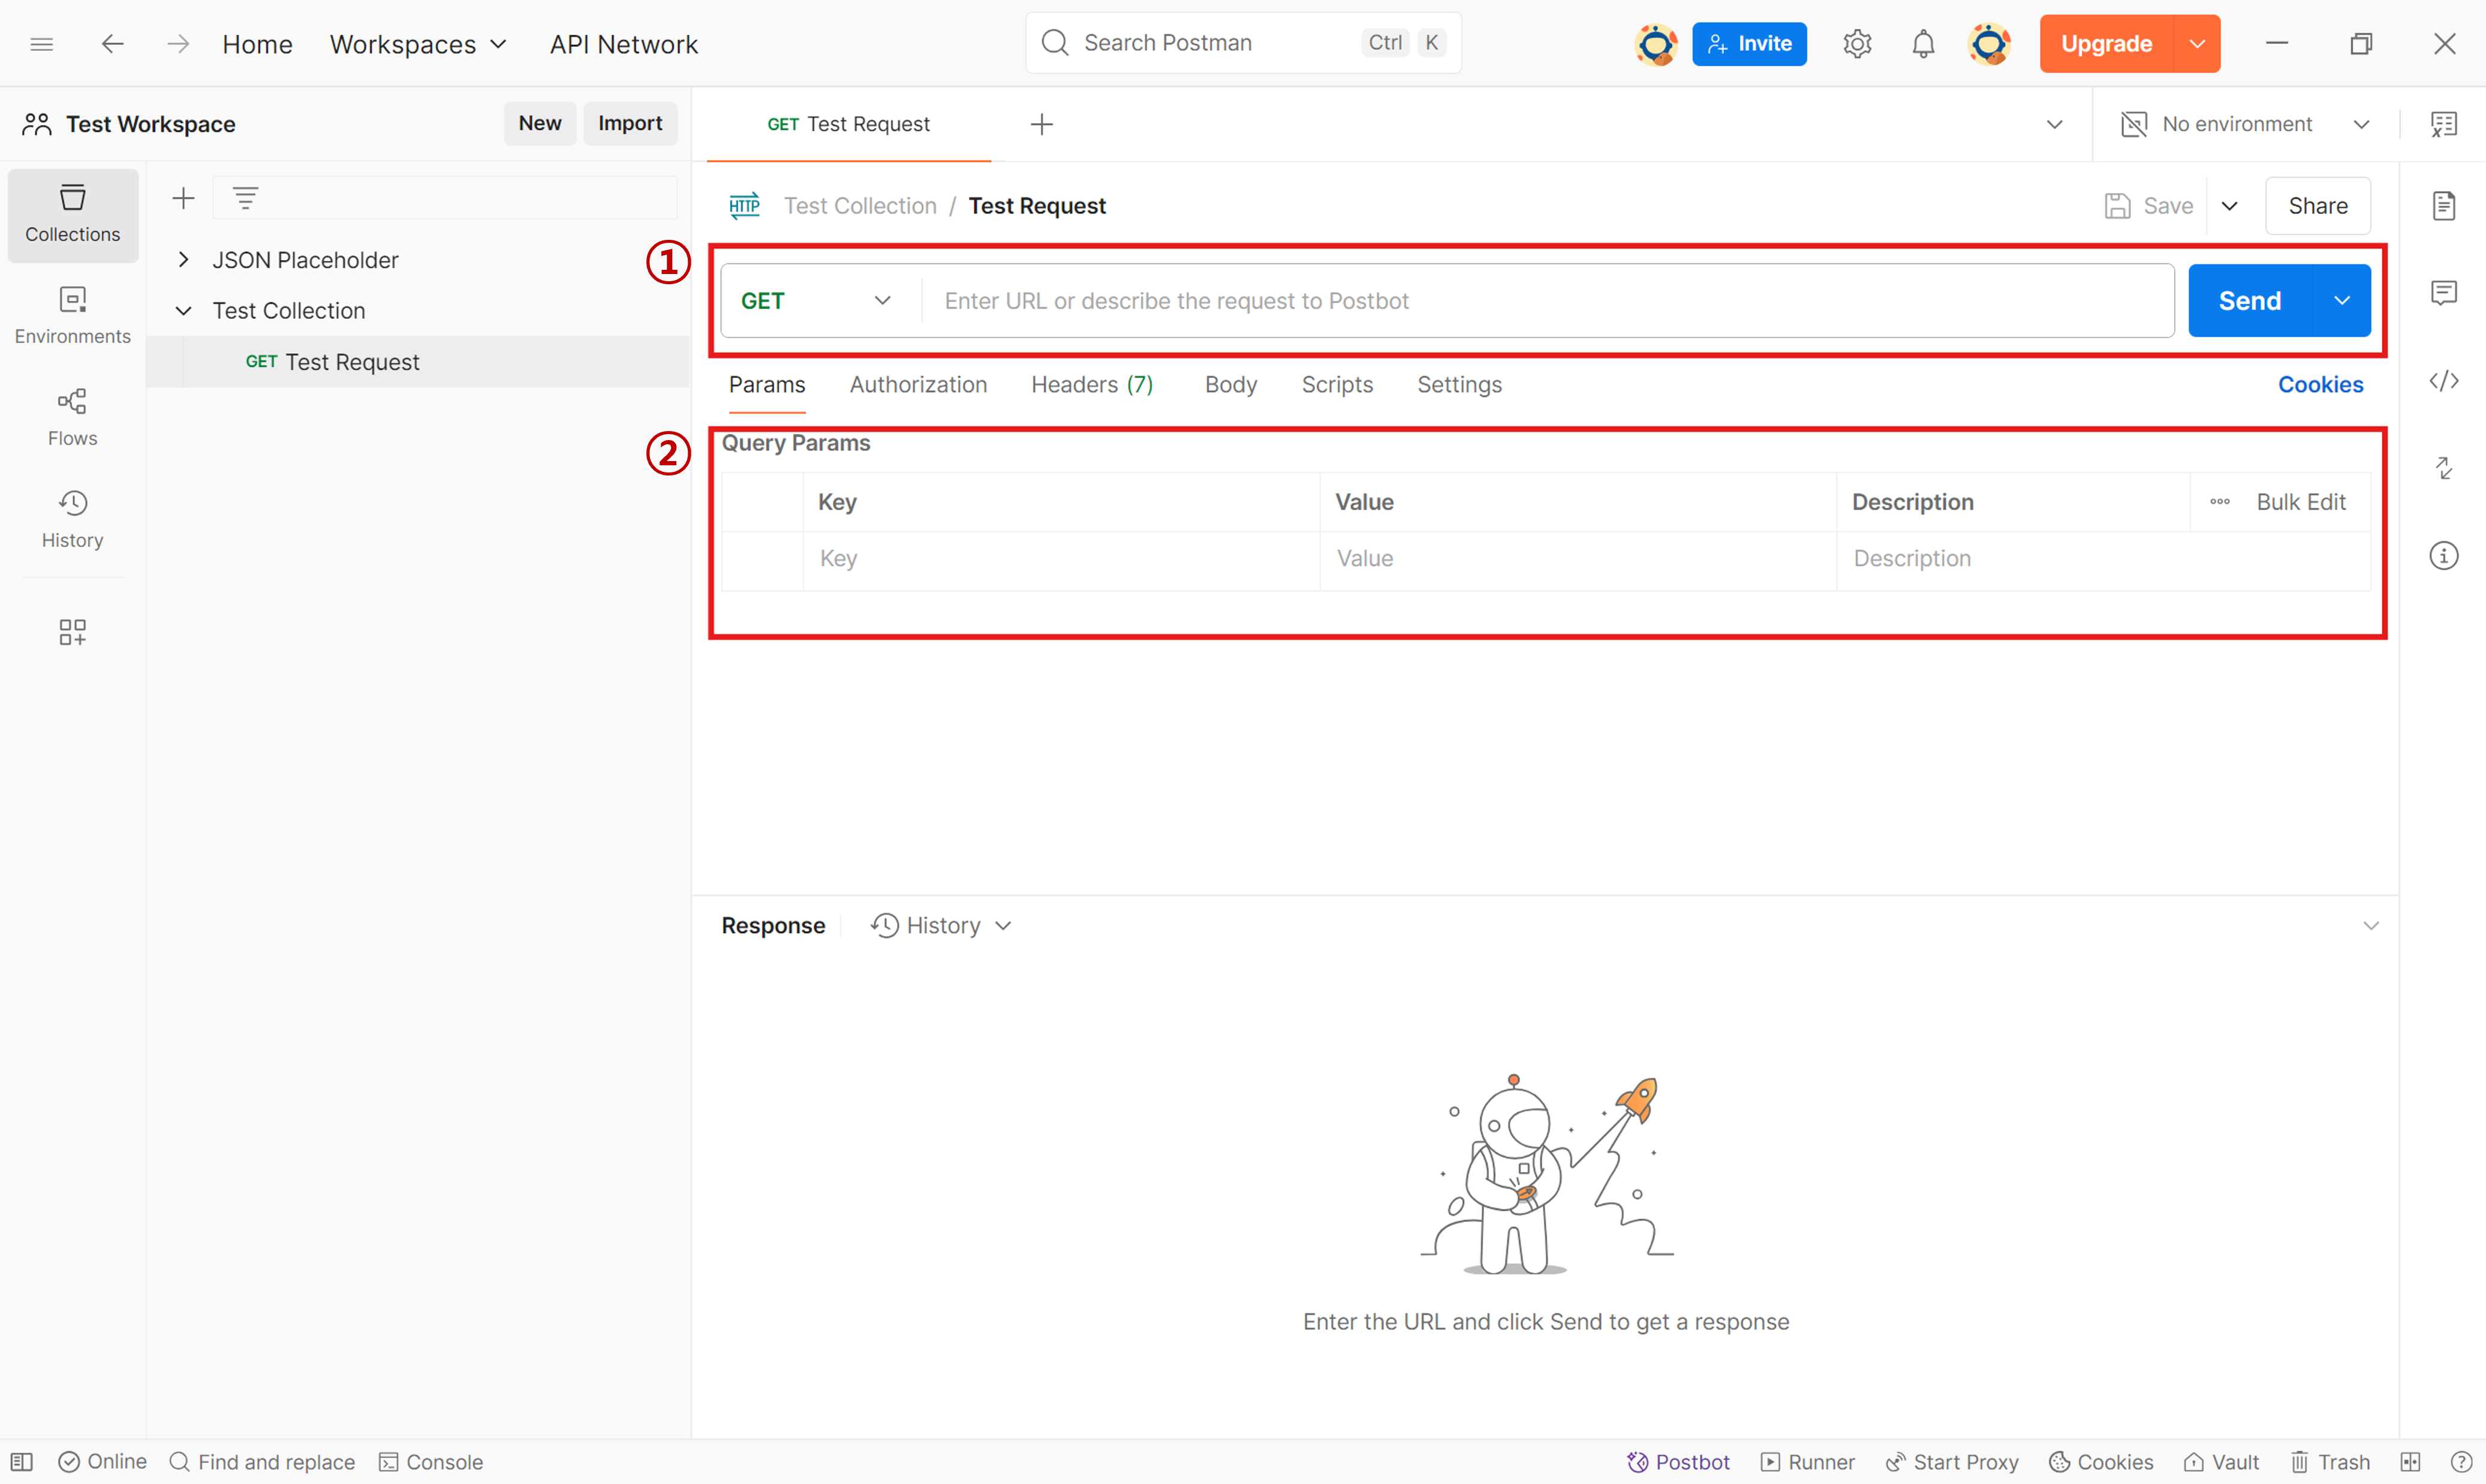Collapse the Response pane chevron
The width and height of the screenshot is (2486, 1484).
click(x=2370, y=926)
